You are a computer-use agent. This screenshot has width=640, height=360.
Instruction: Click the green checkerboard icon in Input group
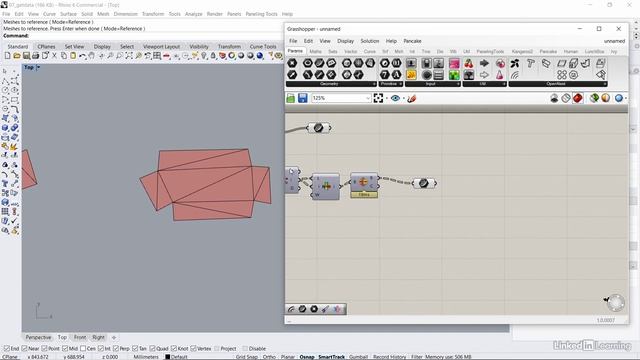tap(454, 75)
